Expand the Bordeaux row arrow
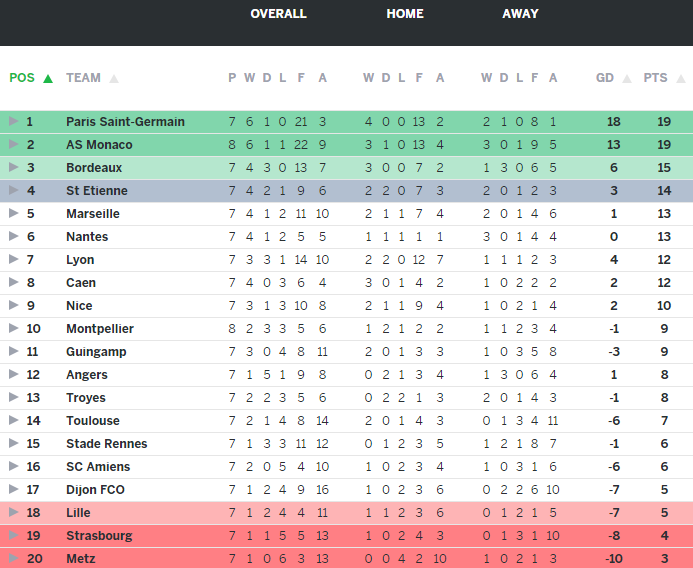Image resolution: width=693 pixels, height=568 pixels. (13, 168)
